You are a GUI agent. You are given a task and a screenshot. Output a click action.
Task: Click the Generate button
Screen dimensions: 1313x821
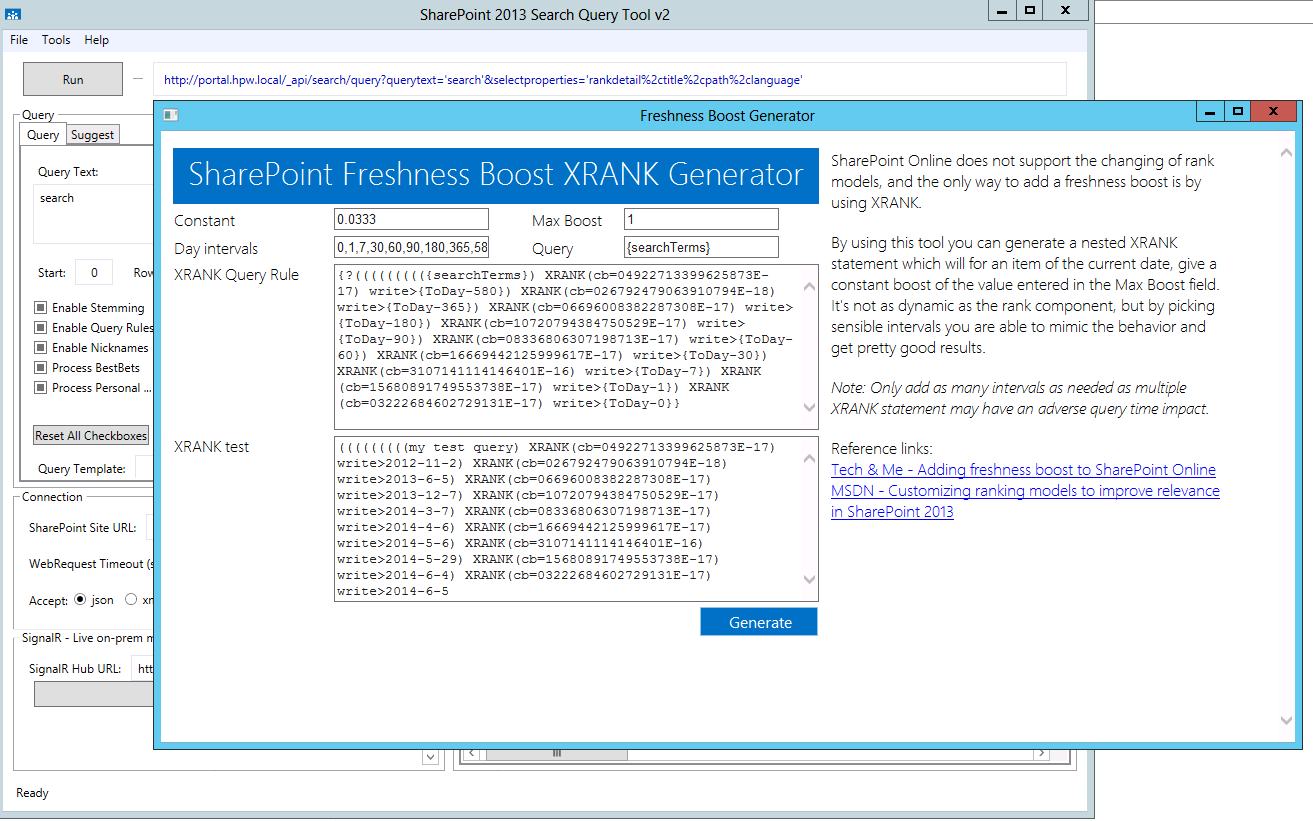pyautogui.click(x=759, y=622)
